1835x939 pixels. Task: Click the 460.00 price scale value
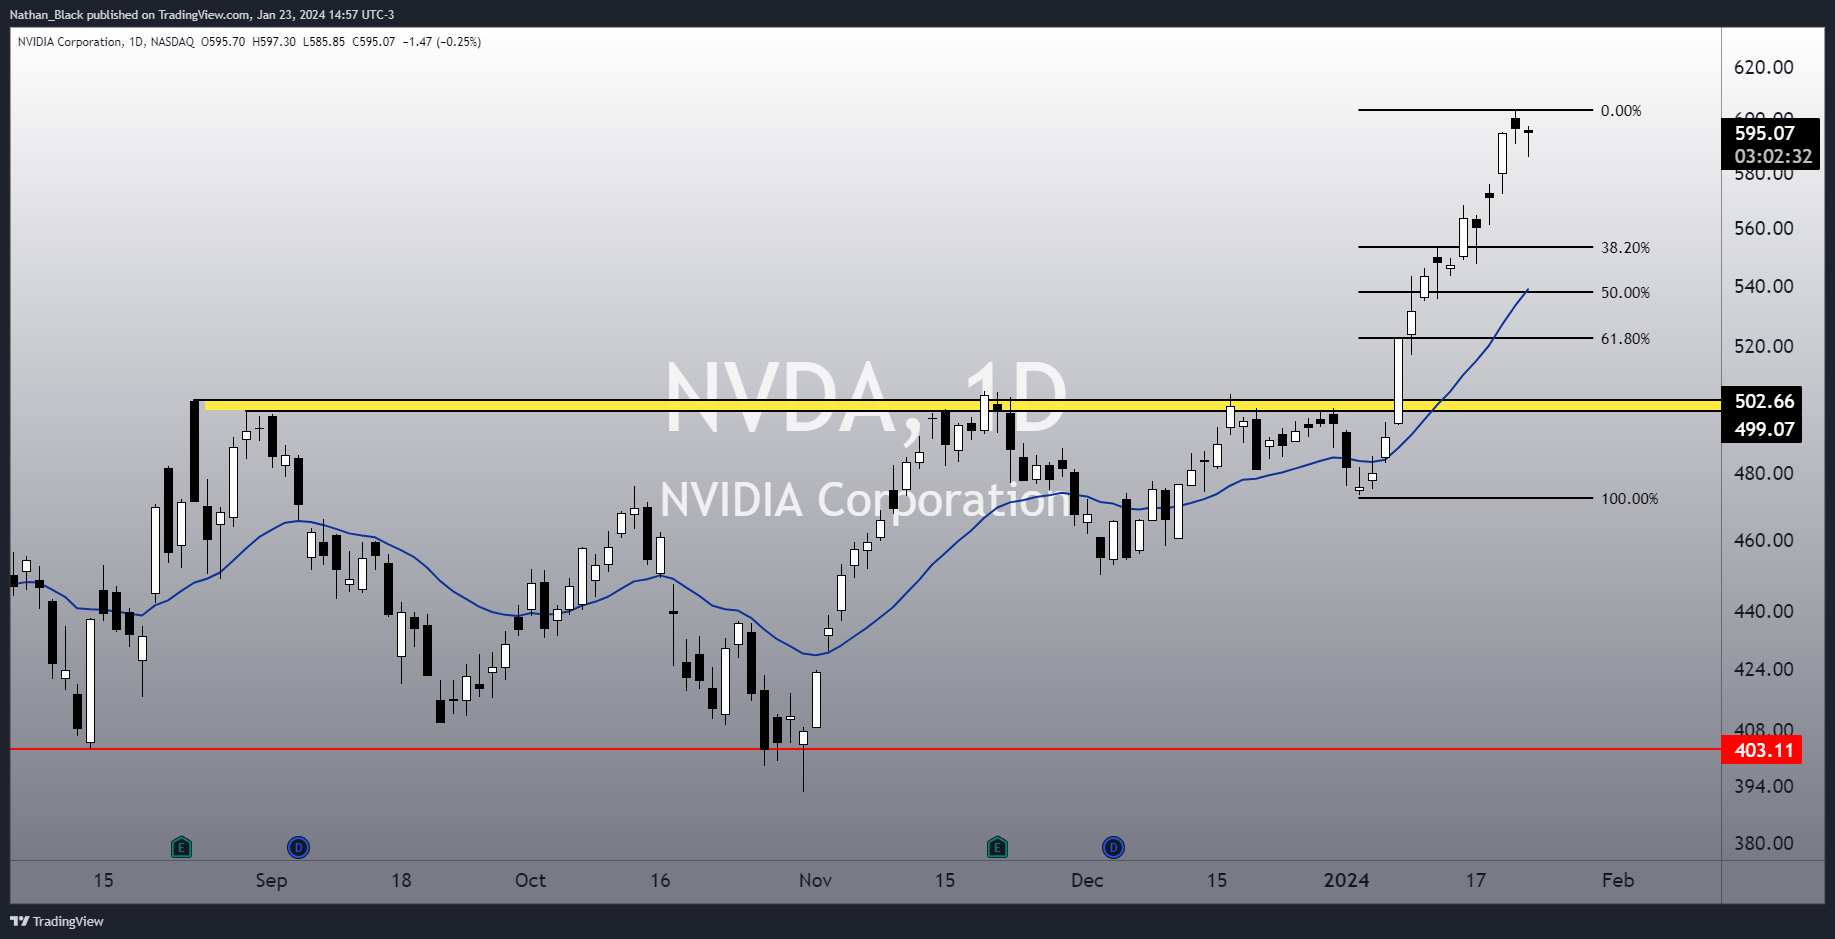click(x=1764, y=540)
